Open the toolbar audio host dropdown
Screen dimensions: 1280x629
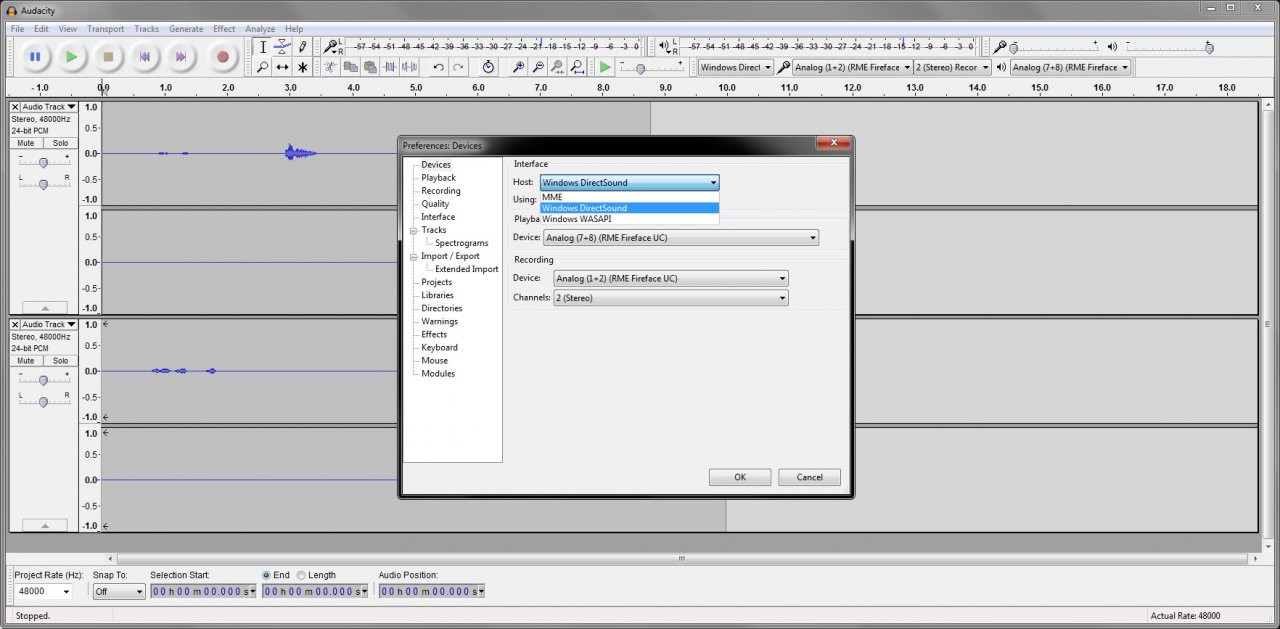[x=735, y=67]
